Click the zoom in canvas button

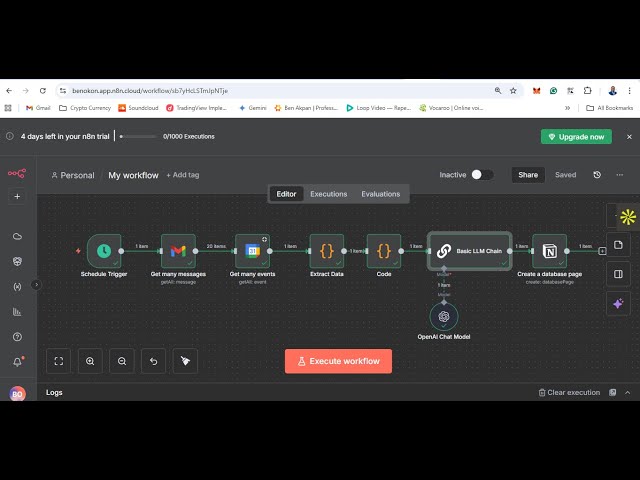(90, 361)
